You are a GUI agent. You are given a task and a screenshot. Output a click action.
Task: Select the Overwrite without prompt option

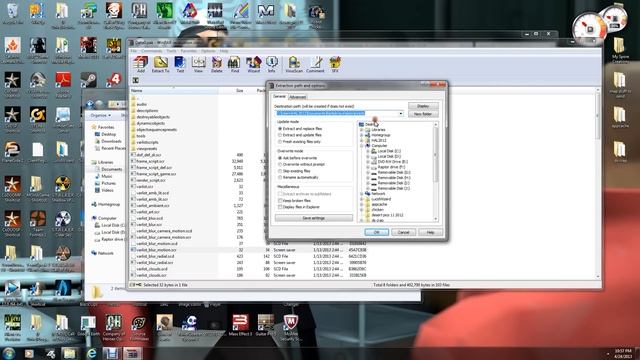[x=301, y=164]
